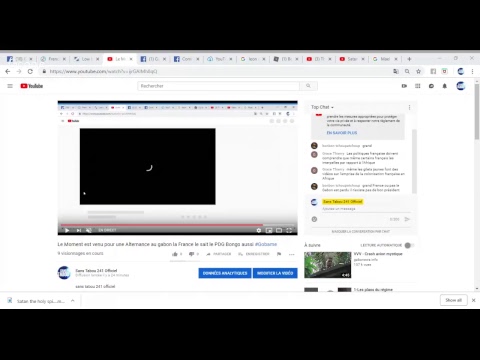Open more actions ellipsis under video
The height and width of the screenshot is (360, 480).
tap(292, 254)
